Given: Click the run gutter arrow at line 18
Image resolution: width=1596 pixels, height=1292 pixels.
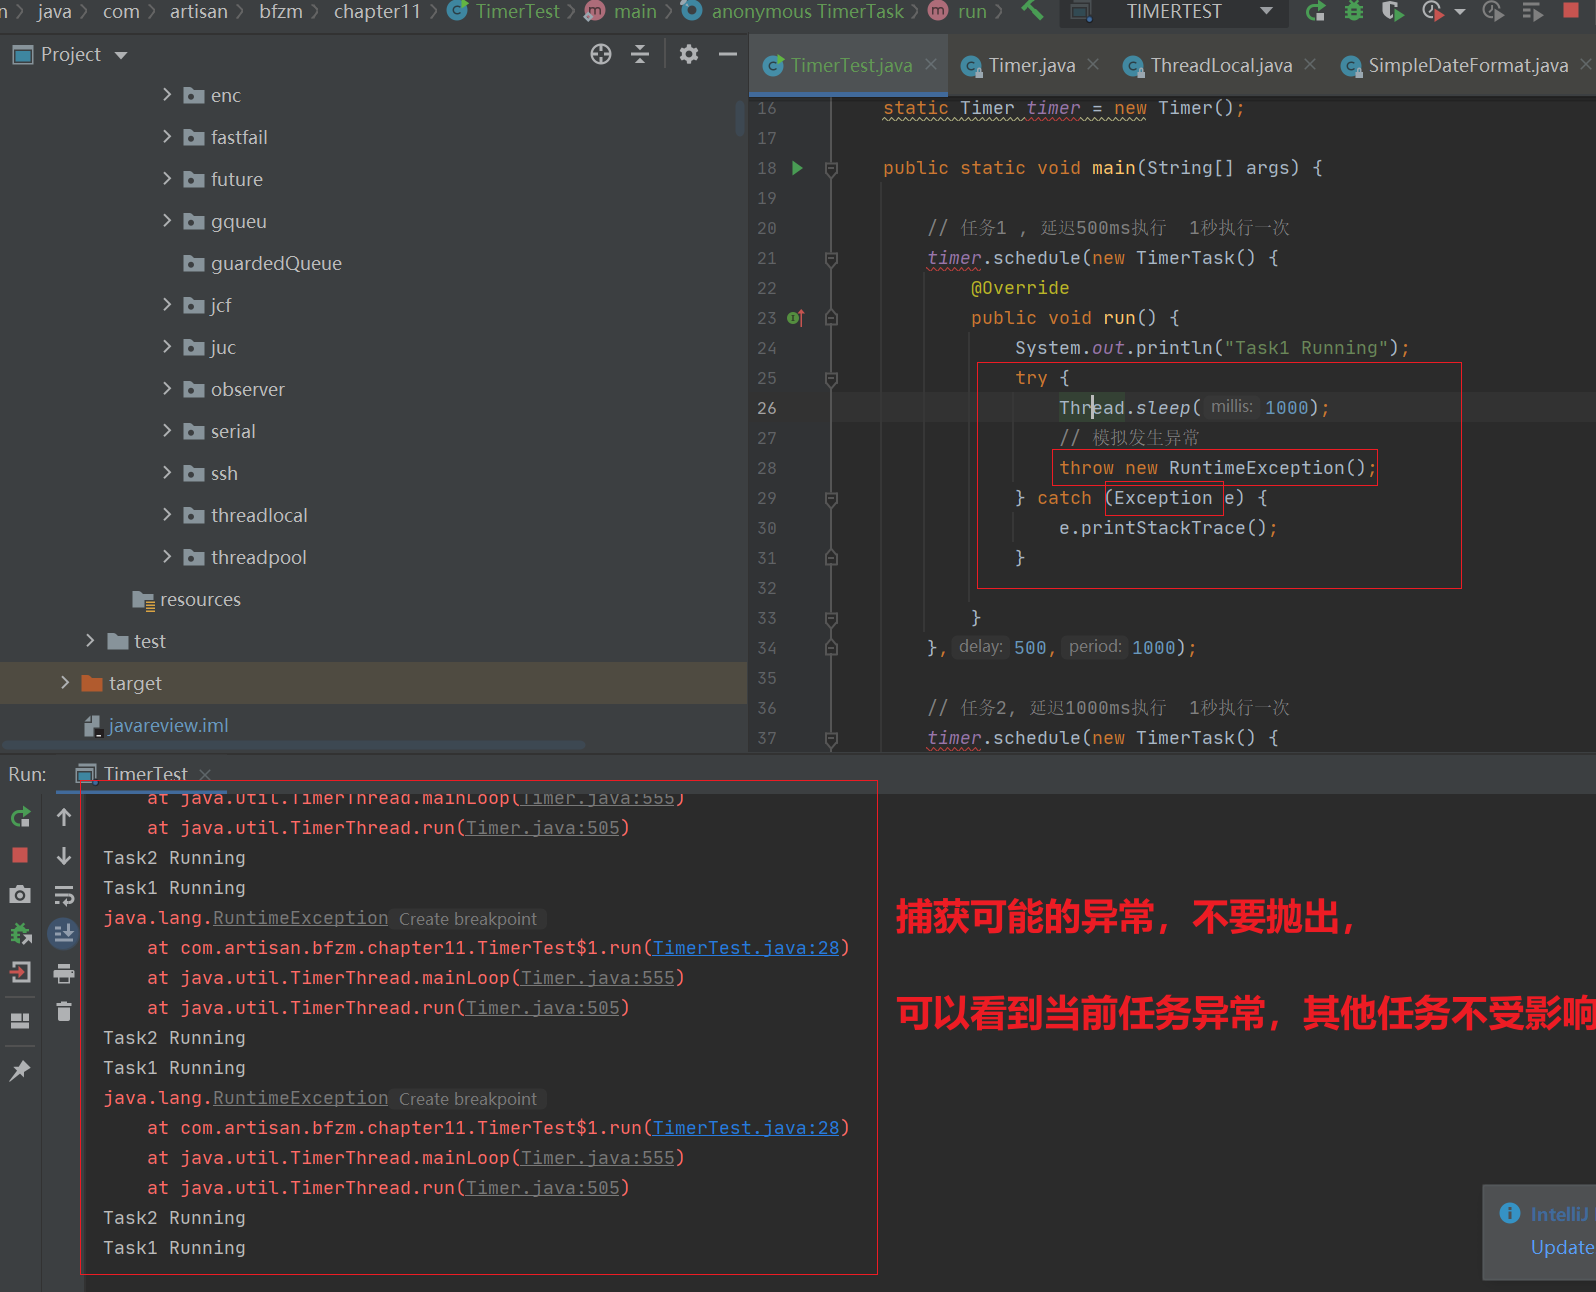Looking at the screenshot, I should 797,168.
